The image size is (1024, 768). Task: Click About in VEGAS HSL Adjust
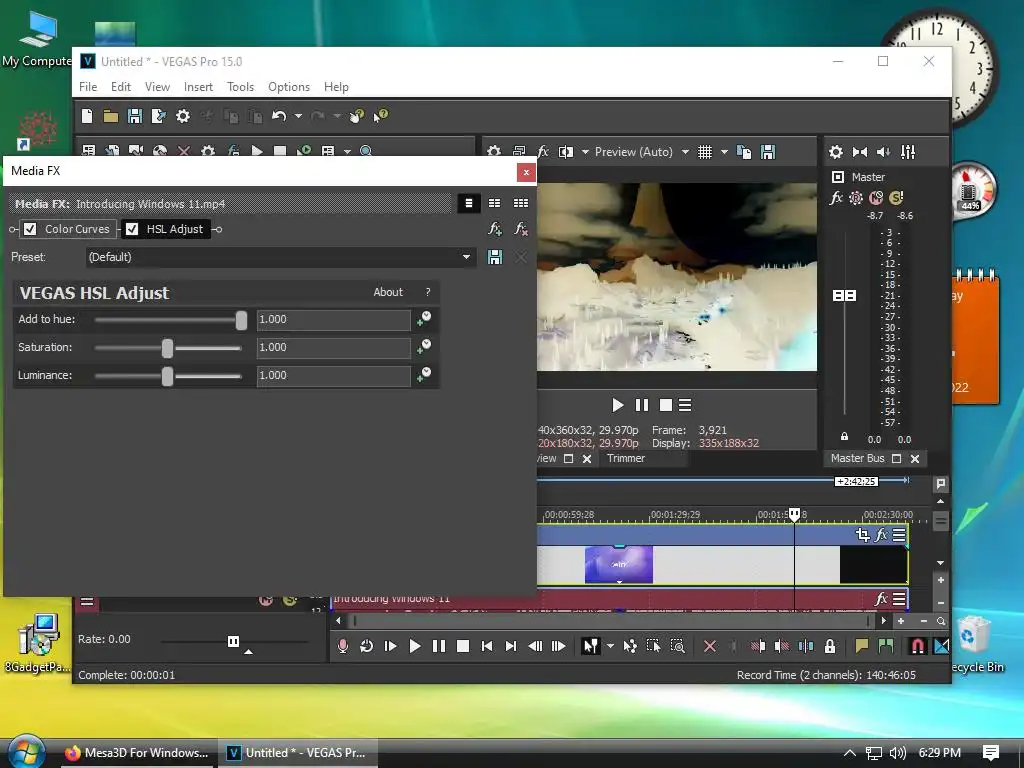[x=388, y=292]
